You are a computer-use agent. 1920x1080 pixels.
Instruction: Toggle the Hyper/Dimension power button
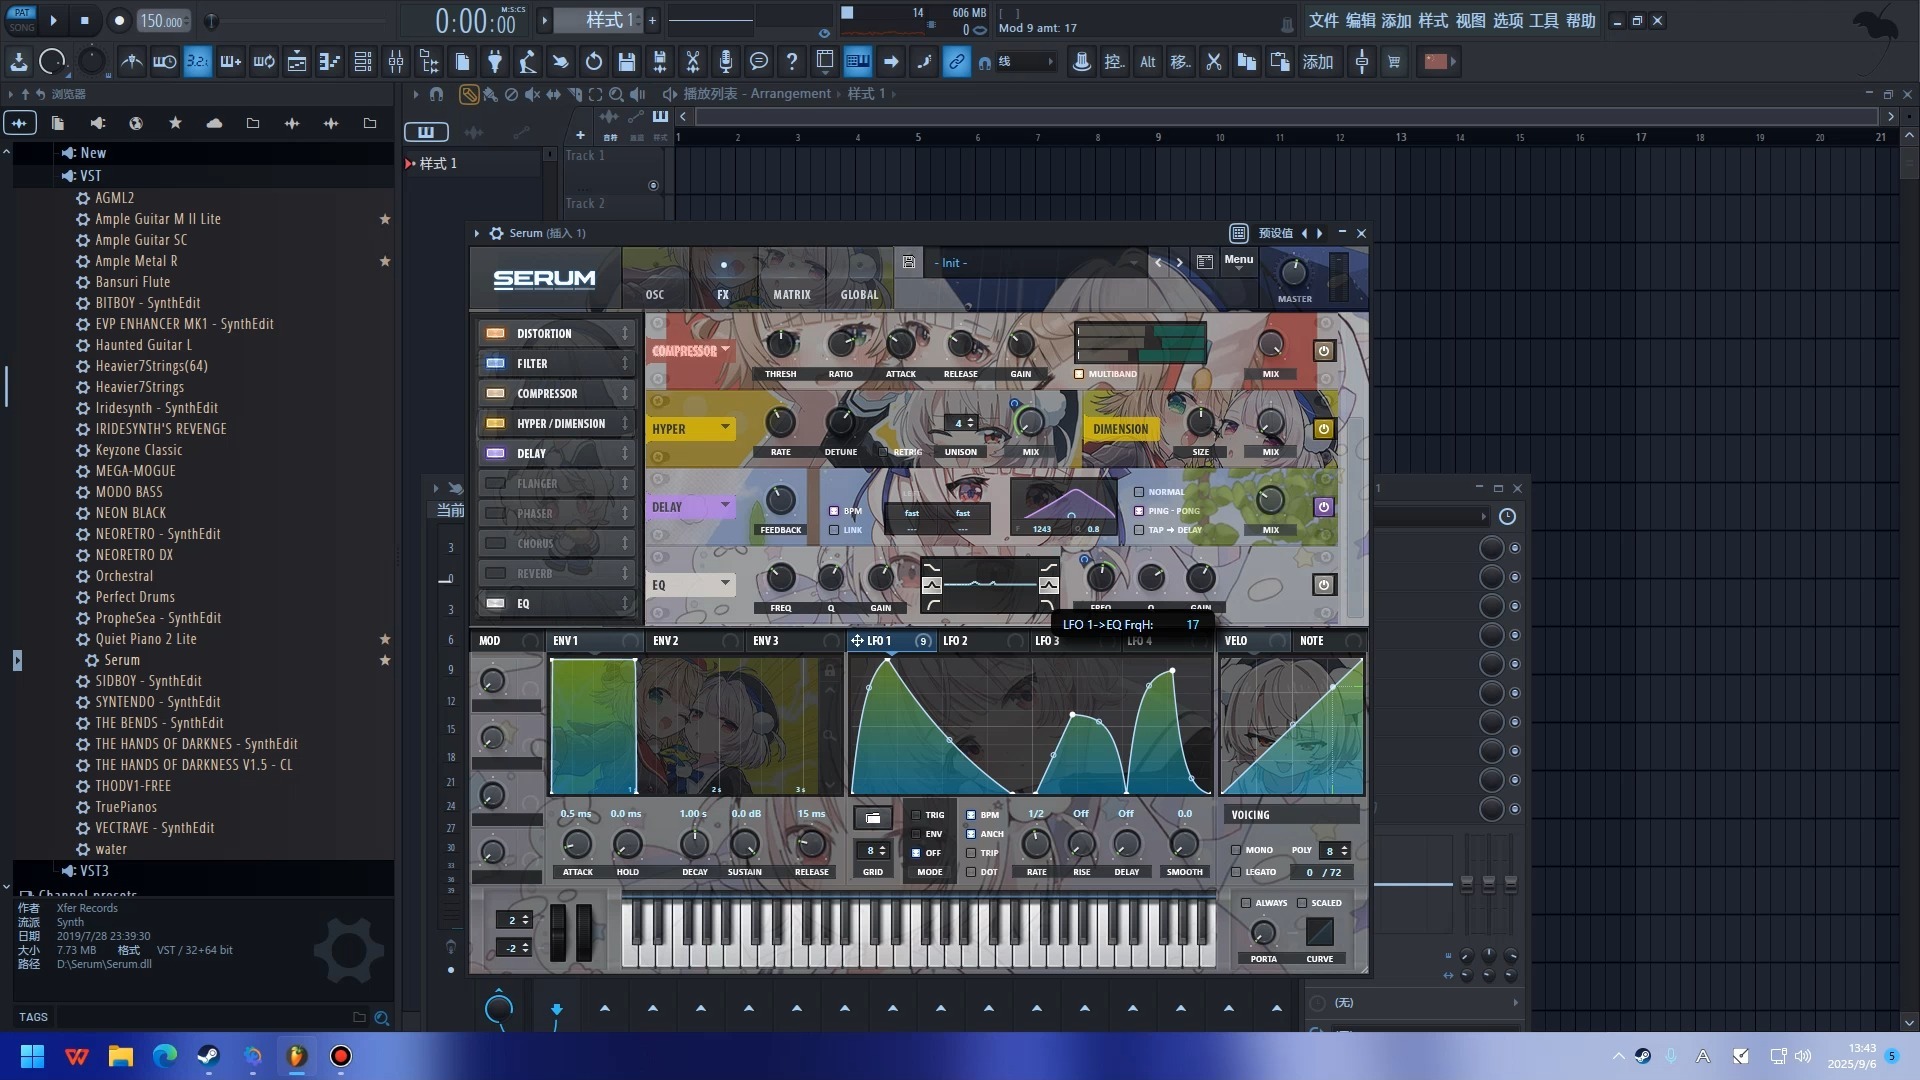pos(1323,429)
